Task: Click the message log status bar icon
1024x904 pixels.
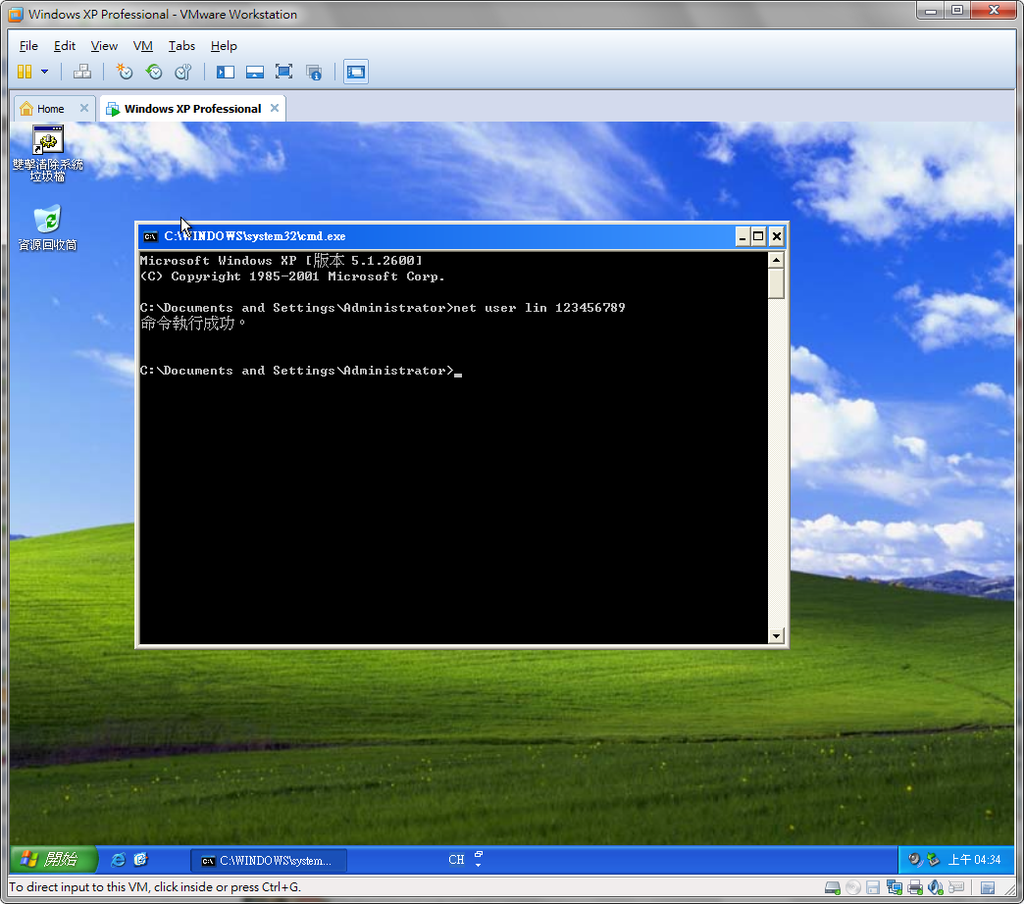Action: [x=987, y=888]
